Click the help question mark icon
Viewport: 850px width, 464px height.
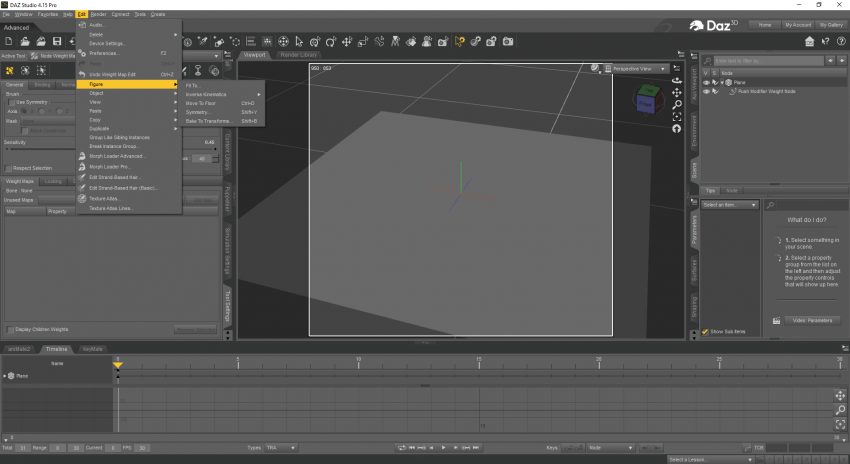pyautogui.click(x=841, y=41)
